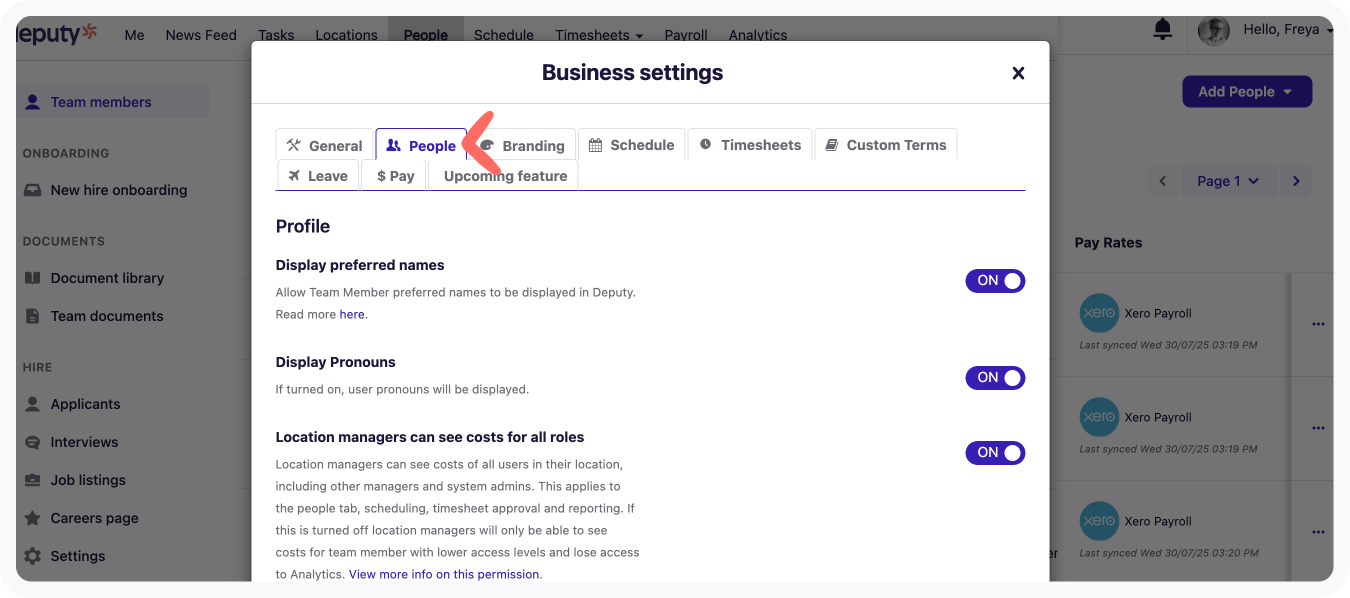Follow the 'here' read more link
Screen dimensions: 1350x598
(351, 314)
